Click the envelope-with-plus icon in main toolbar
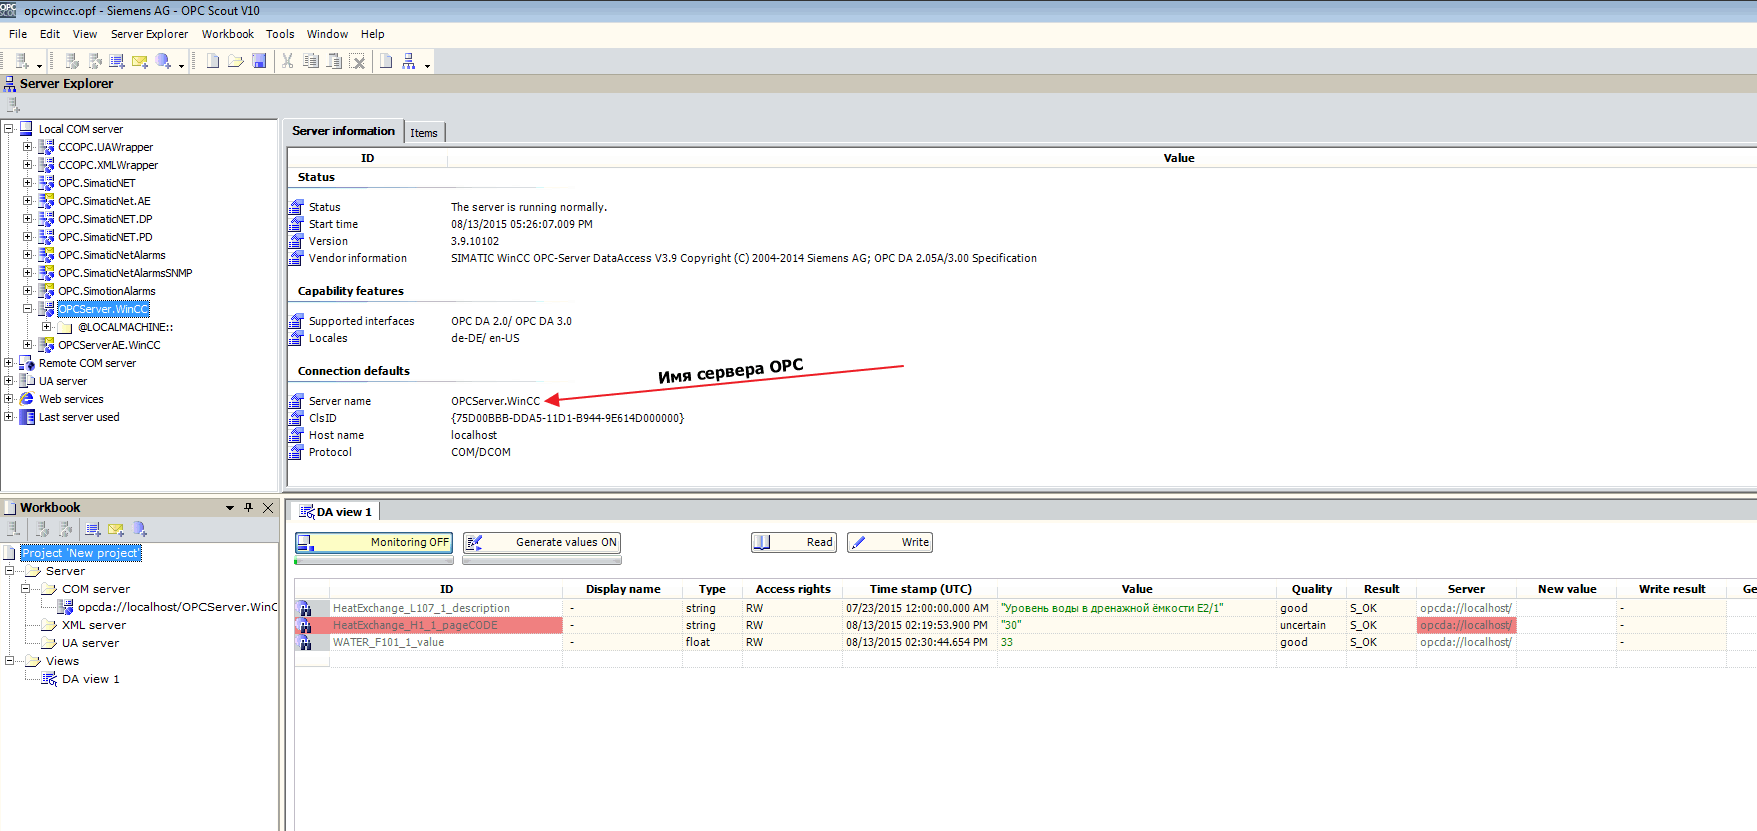Screen dimensions: 1757x831 coord(140,62)
